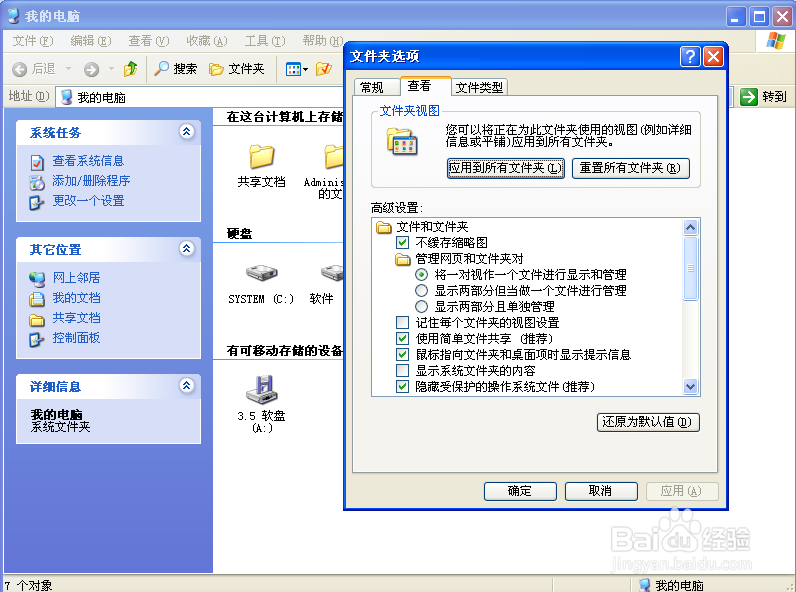This screenshot has width=796, height=592.
Task: Open the 共享文档 folder icon in main pane
Action: 261,156
